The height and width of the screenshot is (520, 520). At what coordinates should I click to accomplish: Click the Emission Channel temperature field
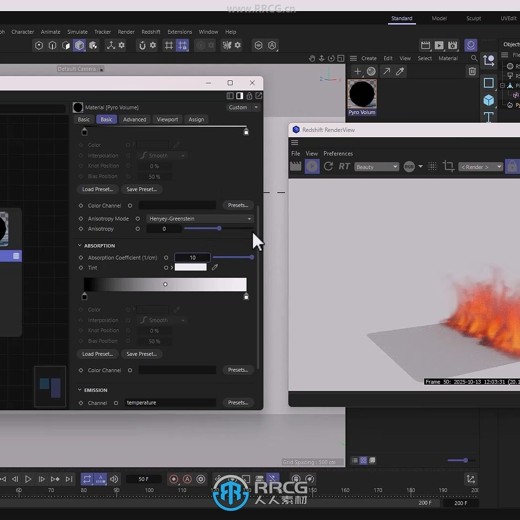(170, 403)
